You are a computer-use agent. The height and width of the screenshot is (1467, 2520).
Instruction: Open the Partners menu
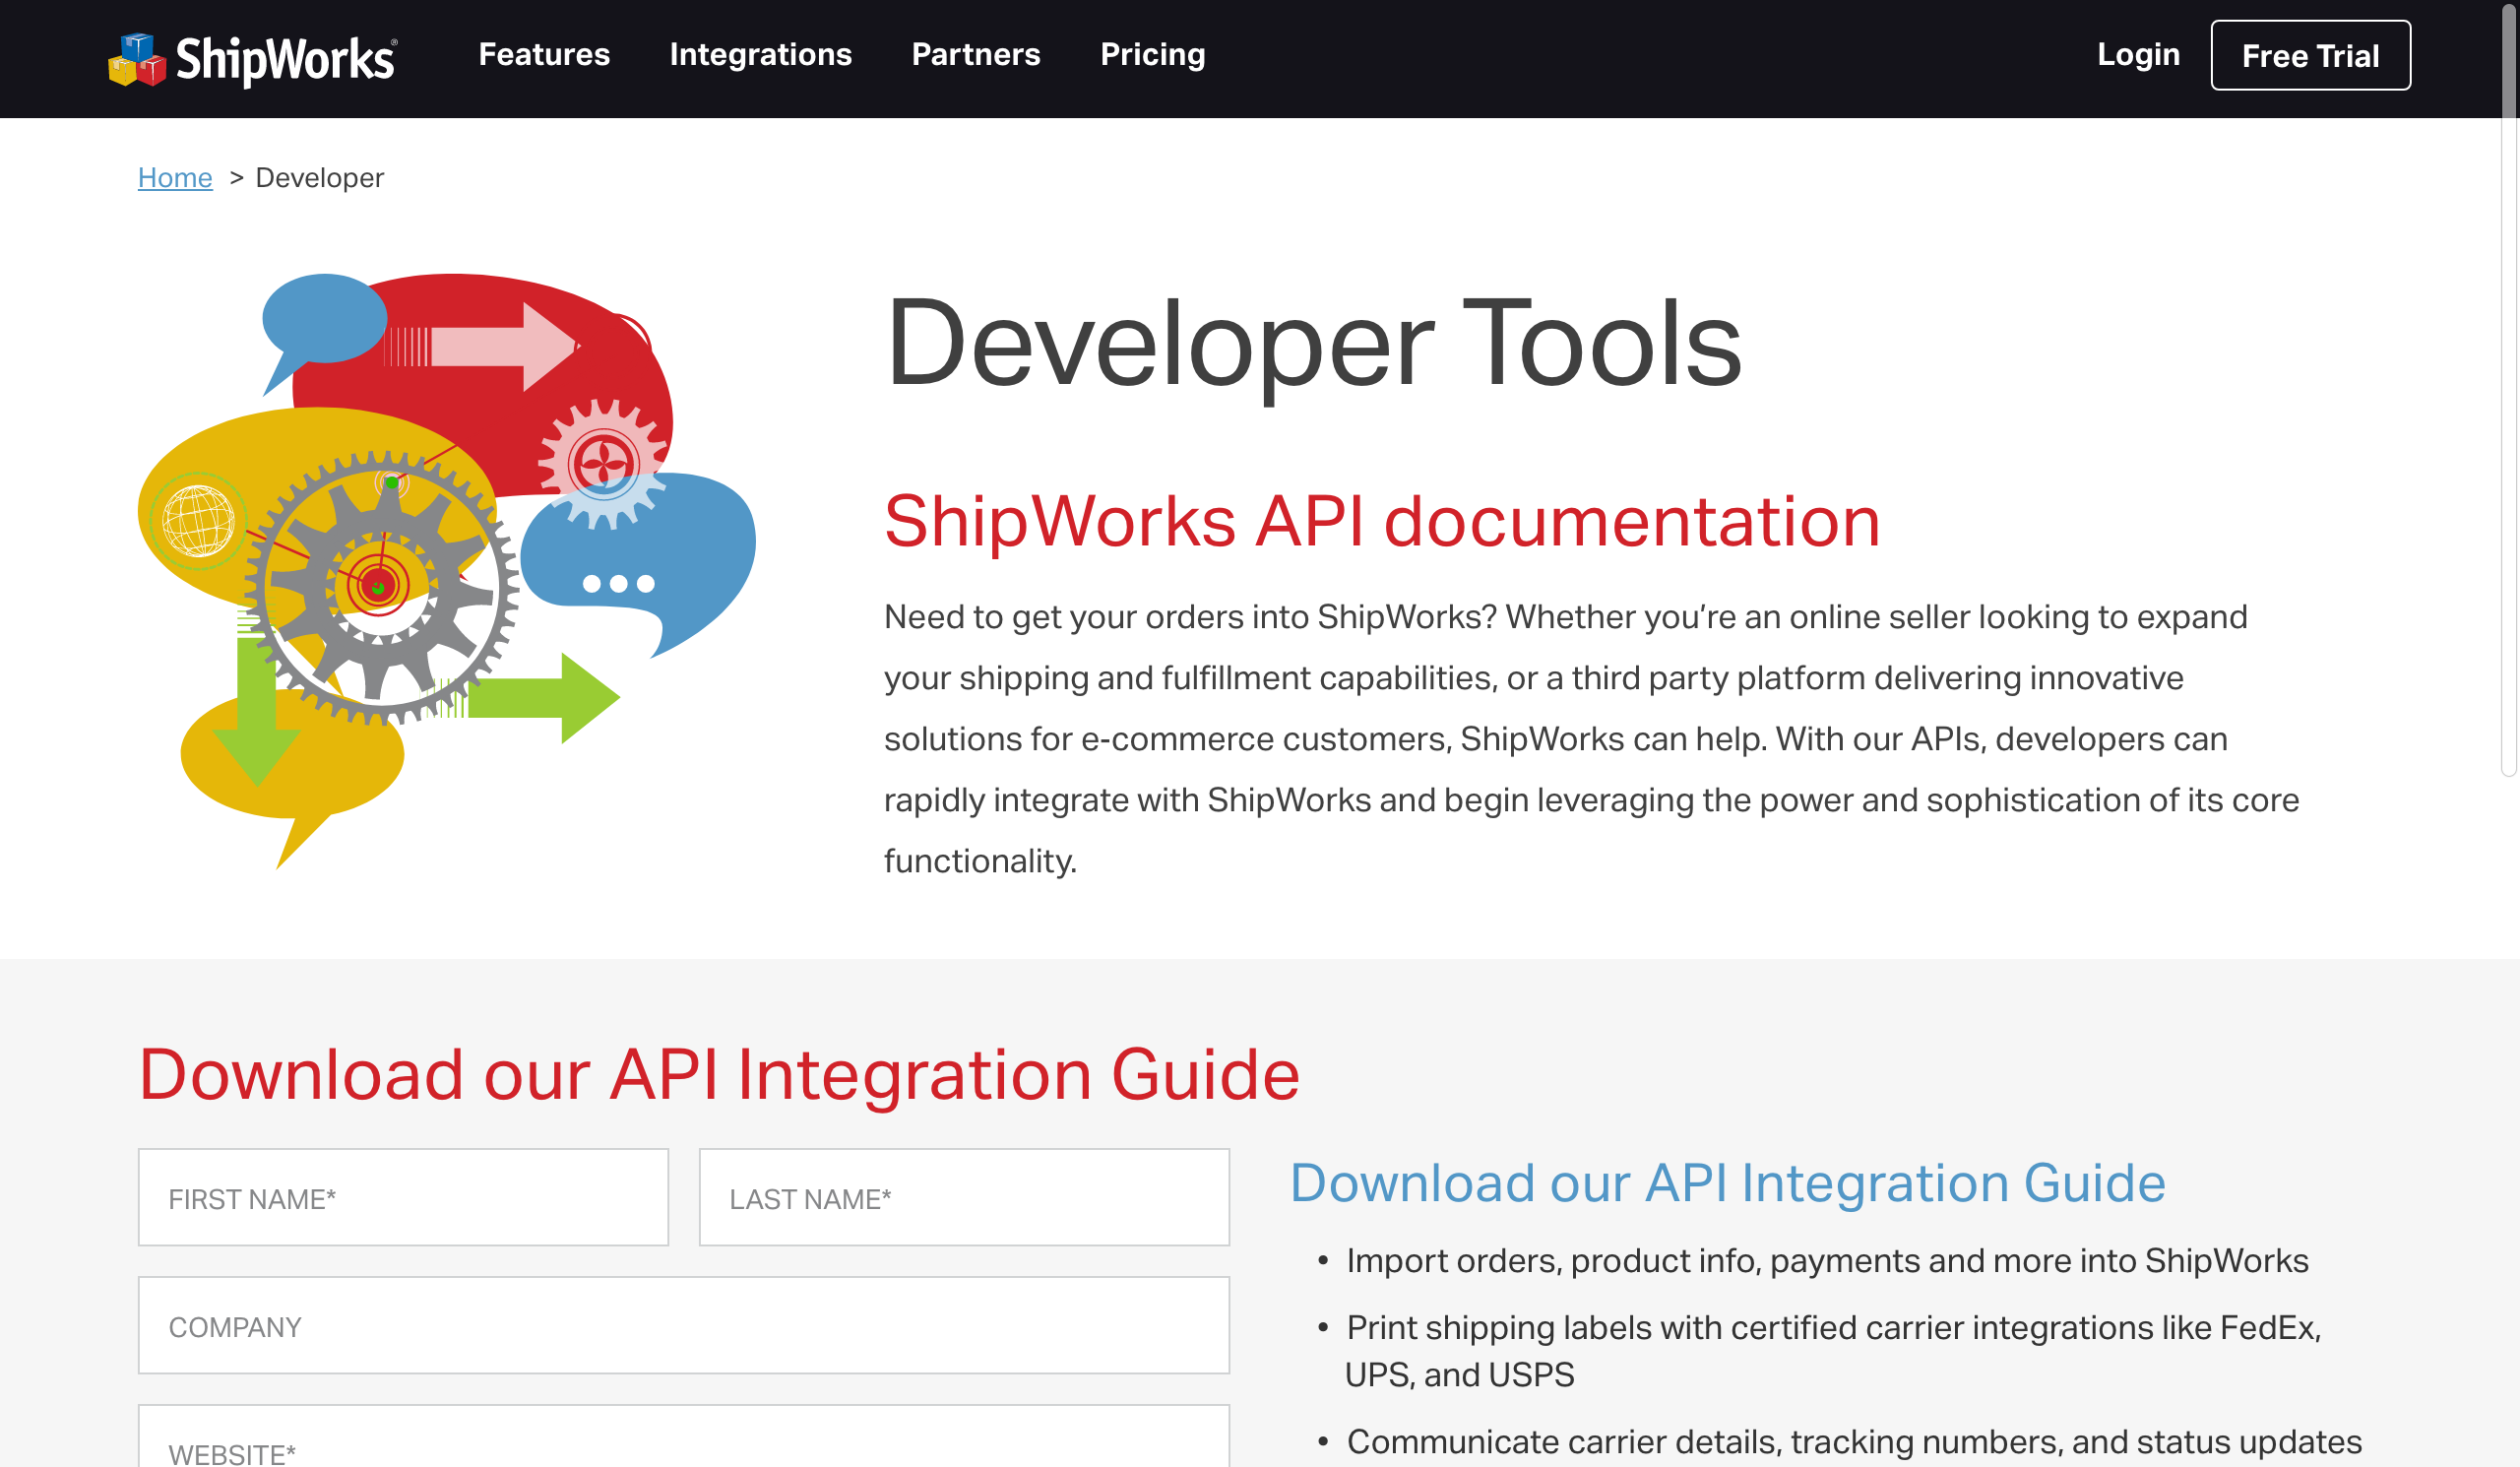coord(976,54)
